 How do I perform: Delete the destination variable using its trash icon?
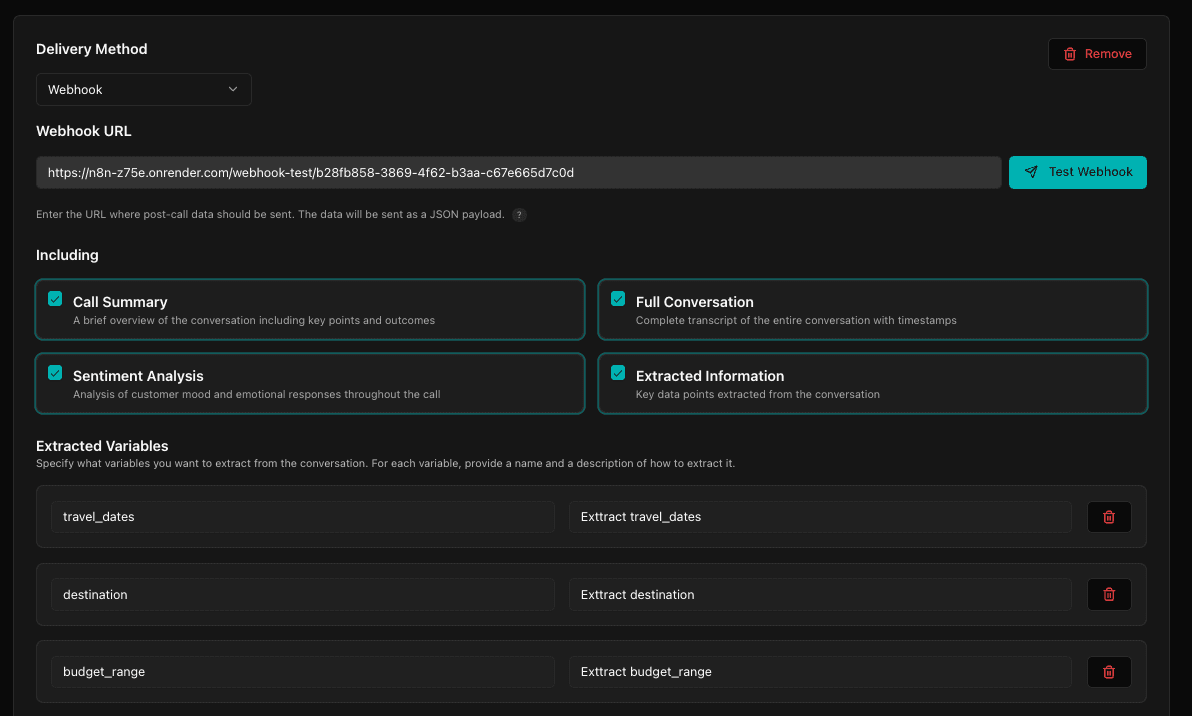point(1109,594)
